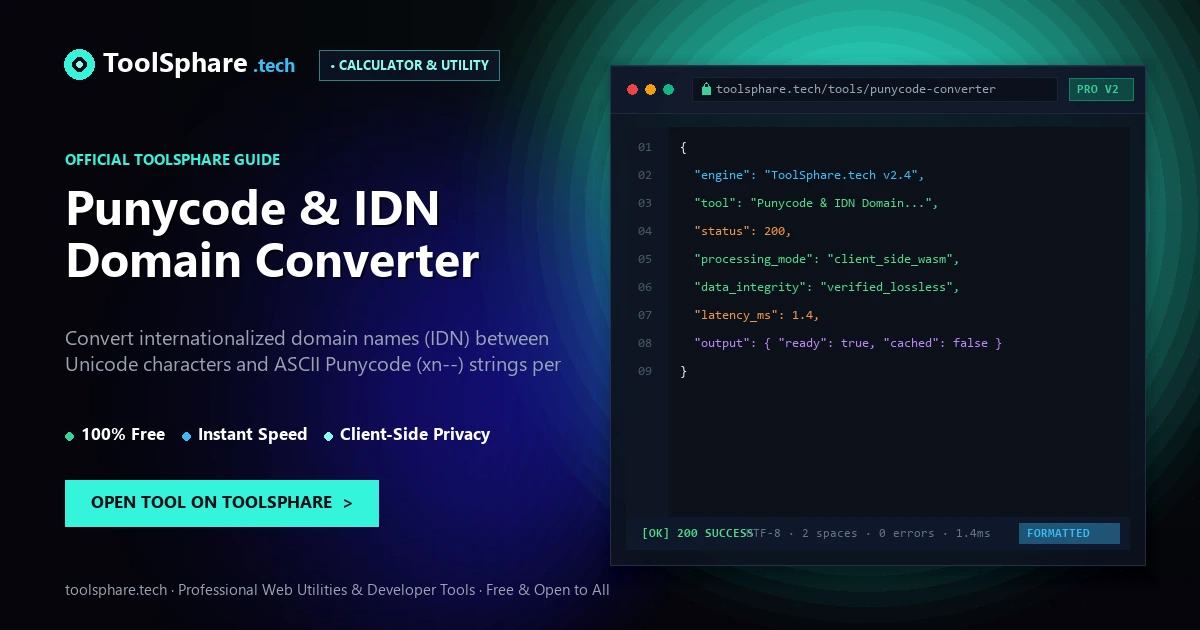Click the blue bullet beside Instant Speed

coord(187,436)
